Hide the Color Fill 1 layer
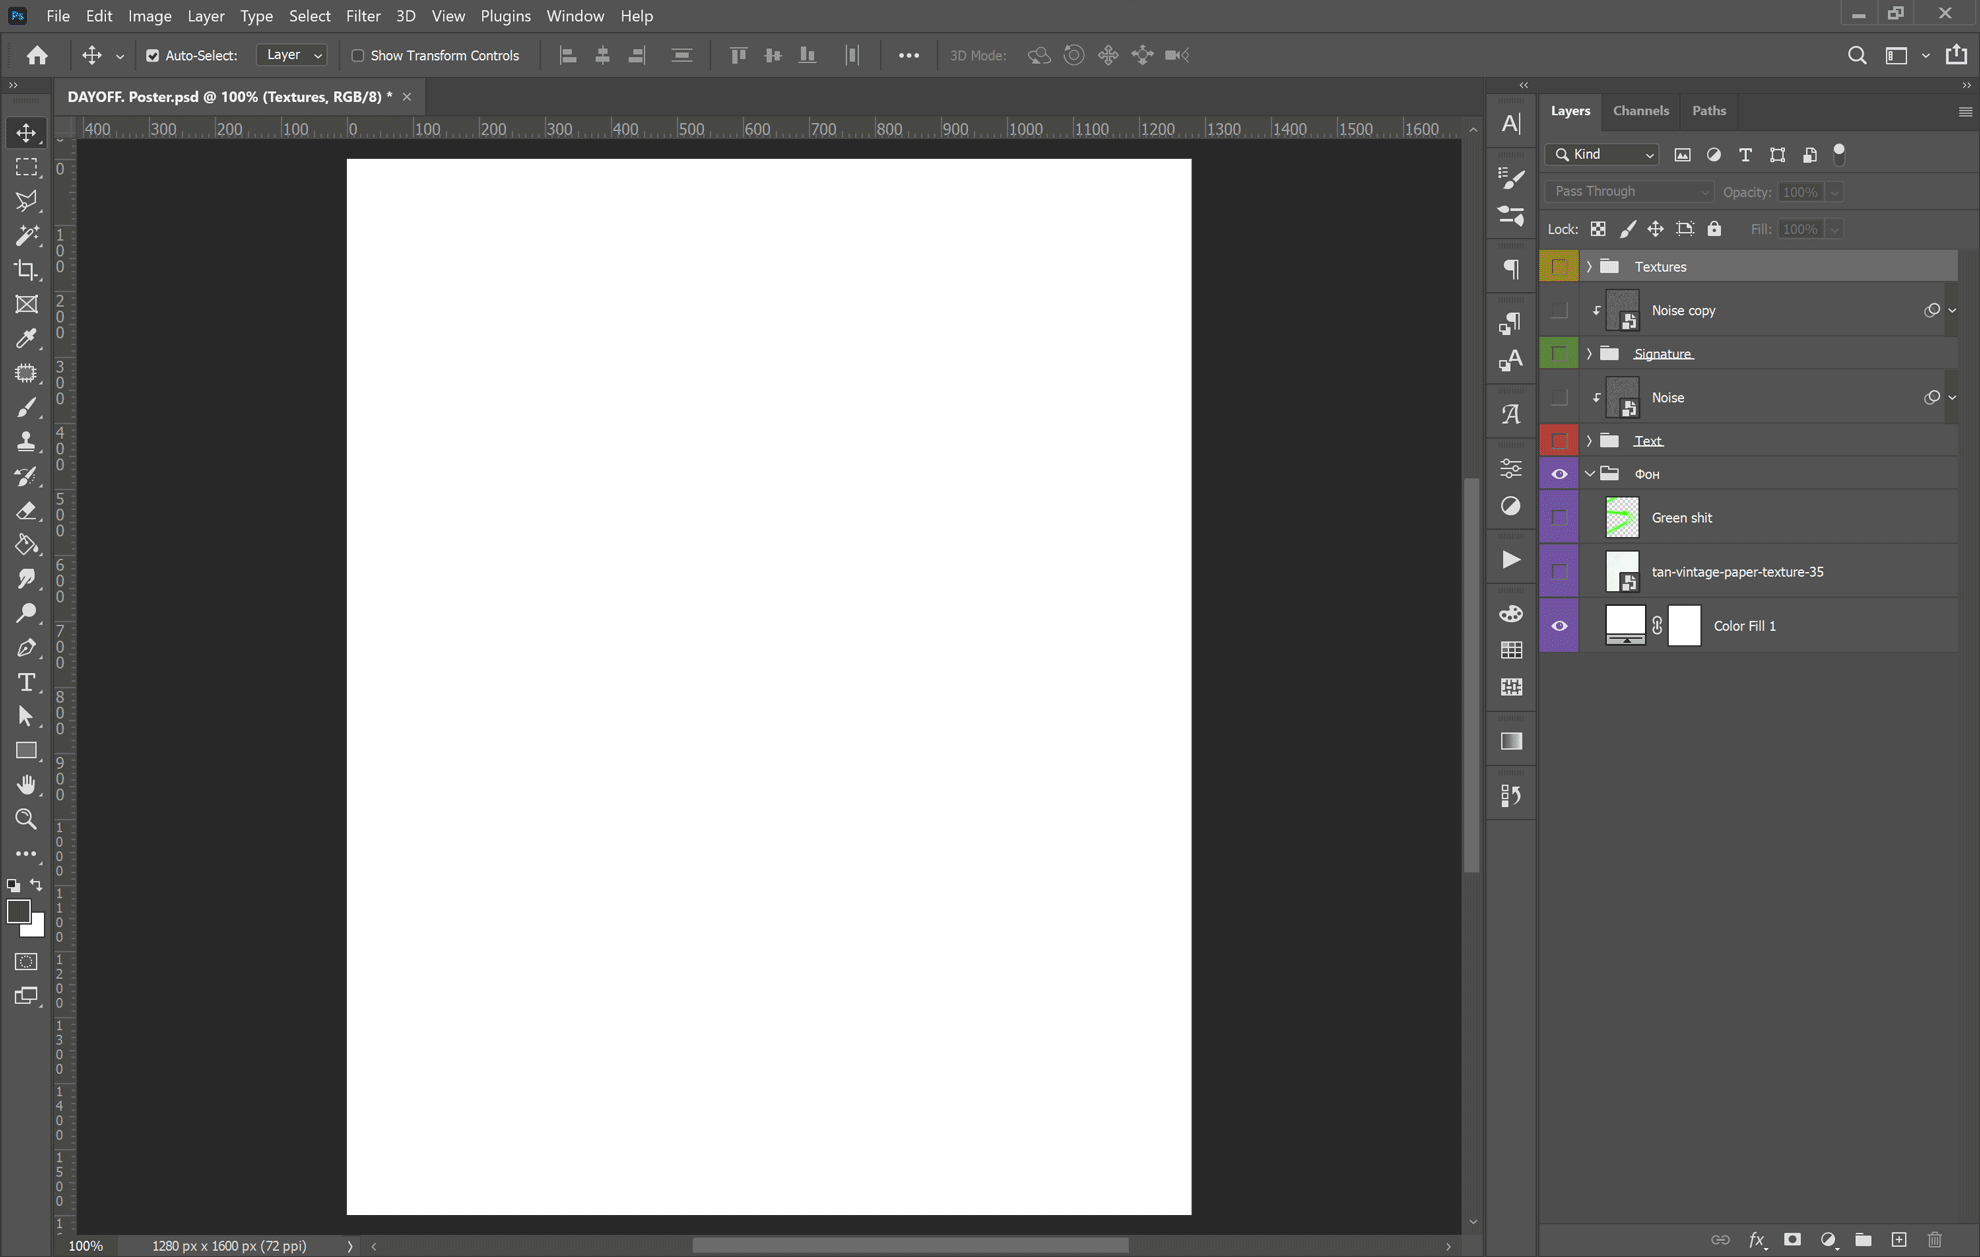 point(1559,626)
